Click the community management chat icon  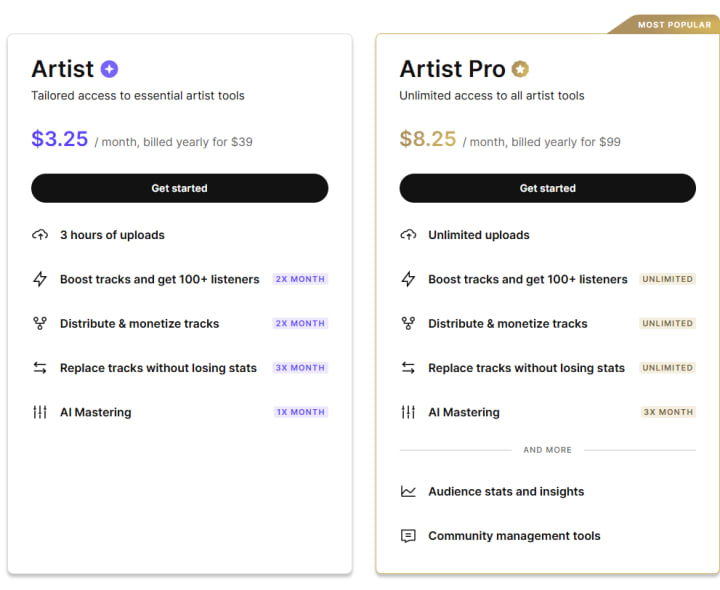pyautogui.click(x=408, y=536)
